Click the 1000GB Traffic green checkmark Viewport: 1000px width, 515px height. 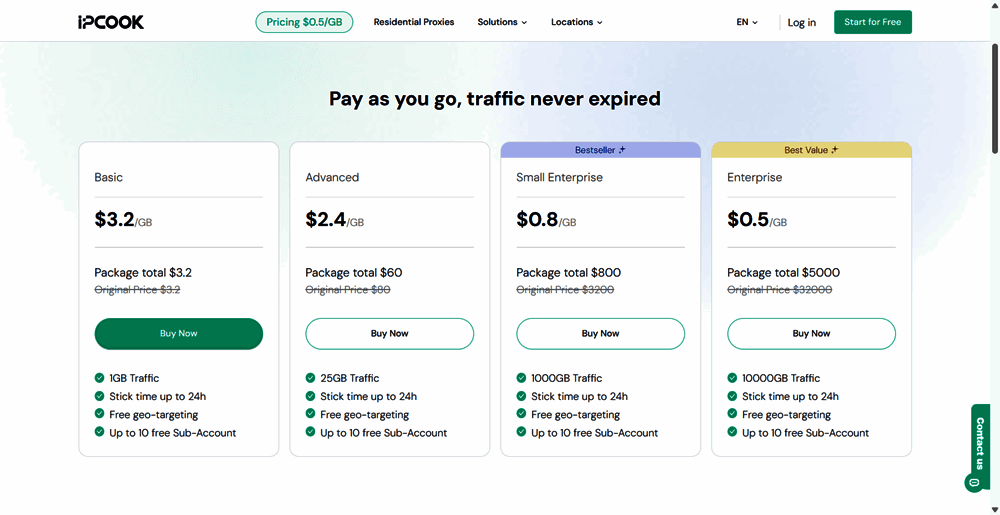[521, 378]
